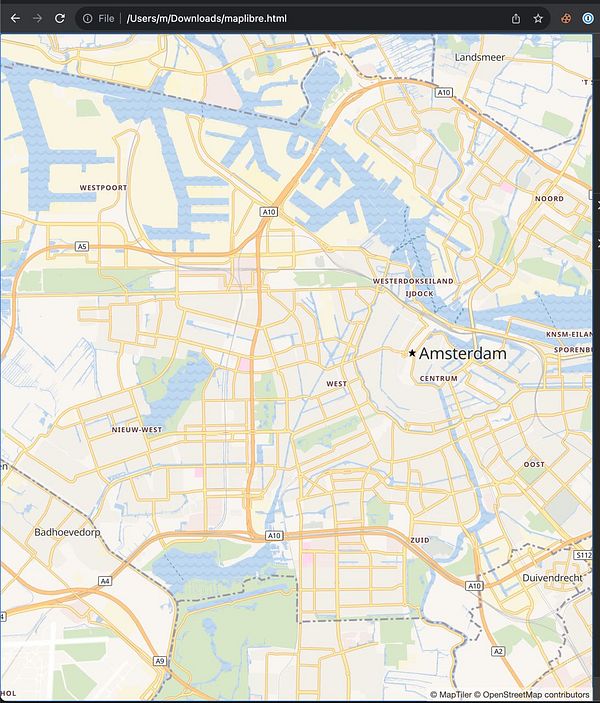
Task: Reload the maplibre.html page
Action: pos(60,18)
